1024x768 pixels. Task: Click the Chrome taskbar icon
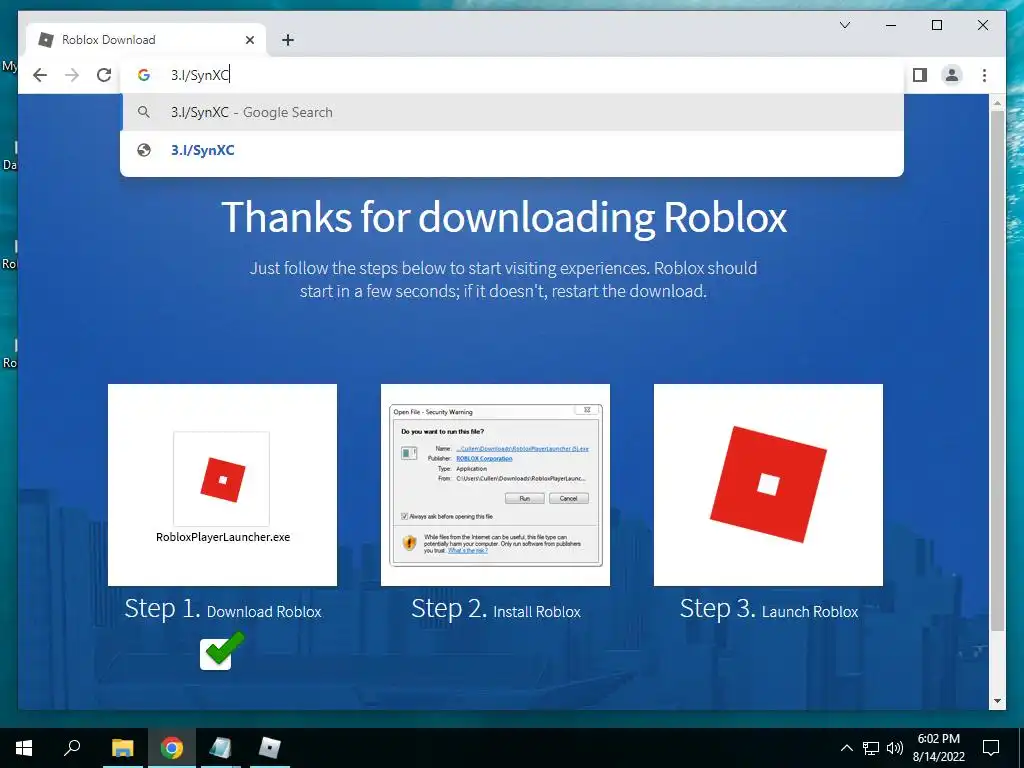click(x=172, y=748)
